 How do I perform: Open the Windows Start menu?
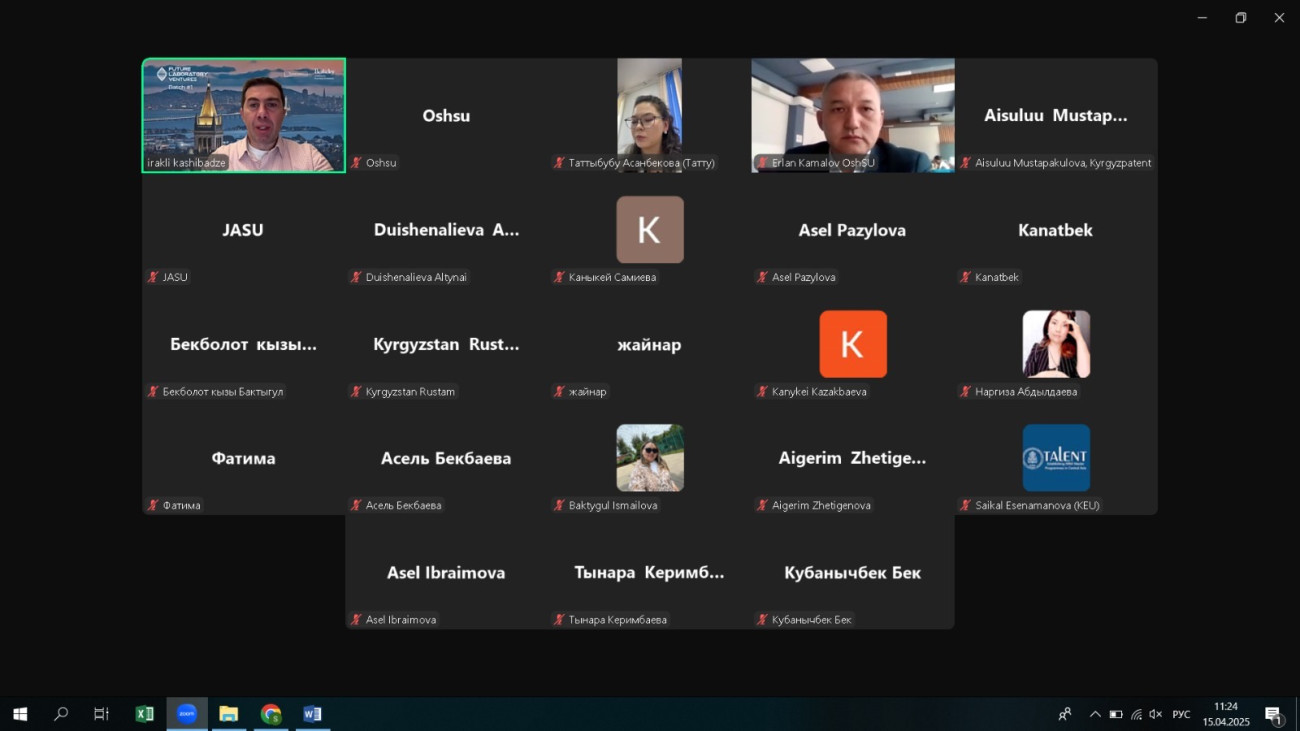point(20,714)
